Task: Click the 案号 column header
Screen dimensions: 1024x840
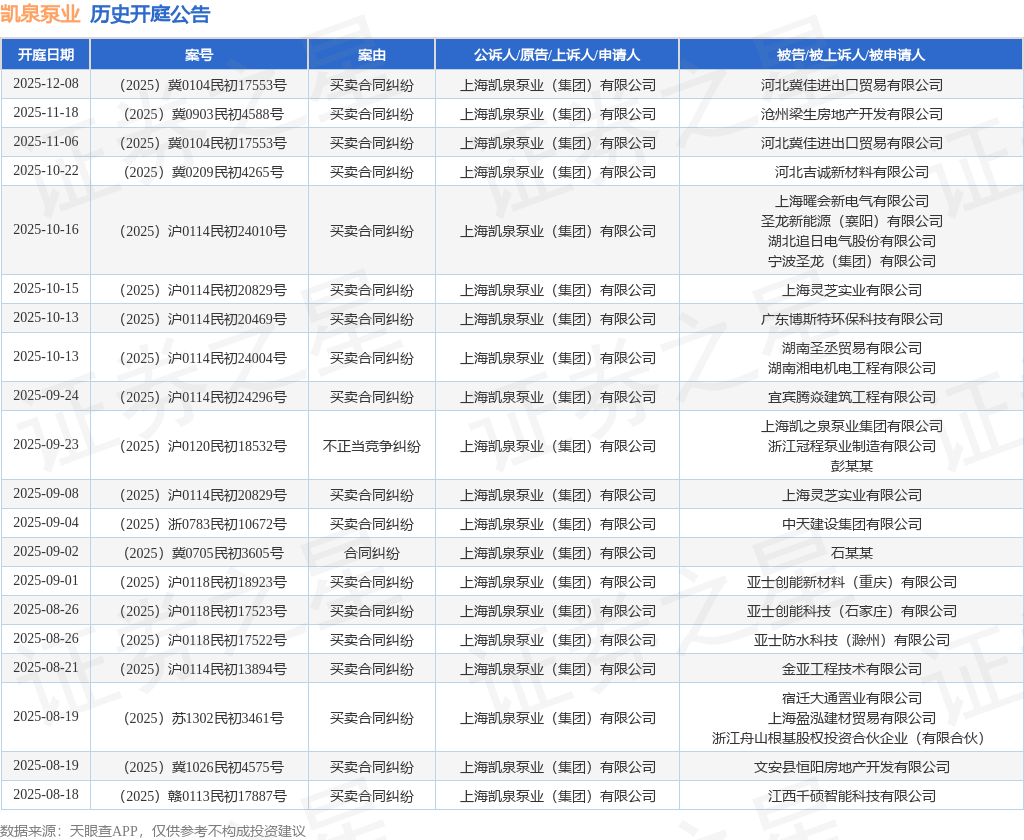Action: (x=199, y=55)
